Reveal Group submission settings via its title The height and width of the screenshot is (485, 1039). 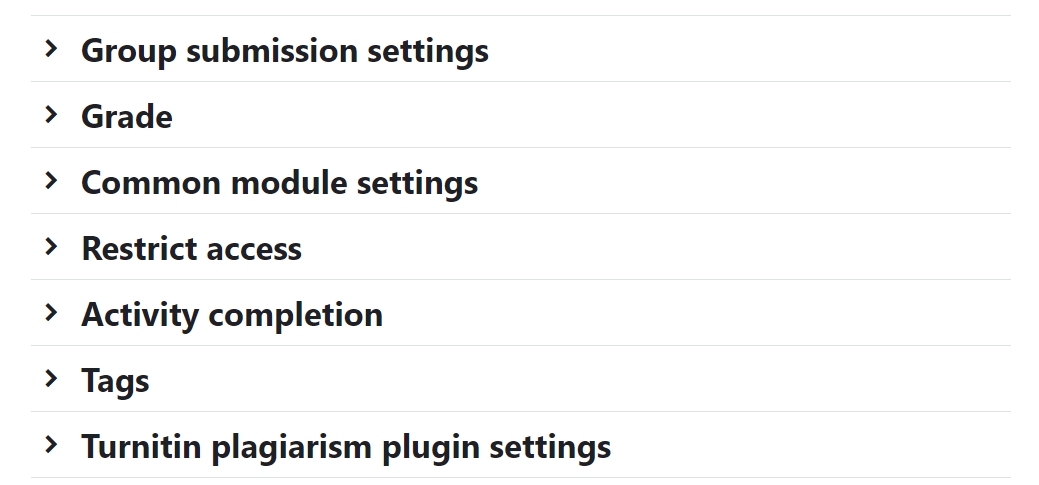coord(284,50)
